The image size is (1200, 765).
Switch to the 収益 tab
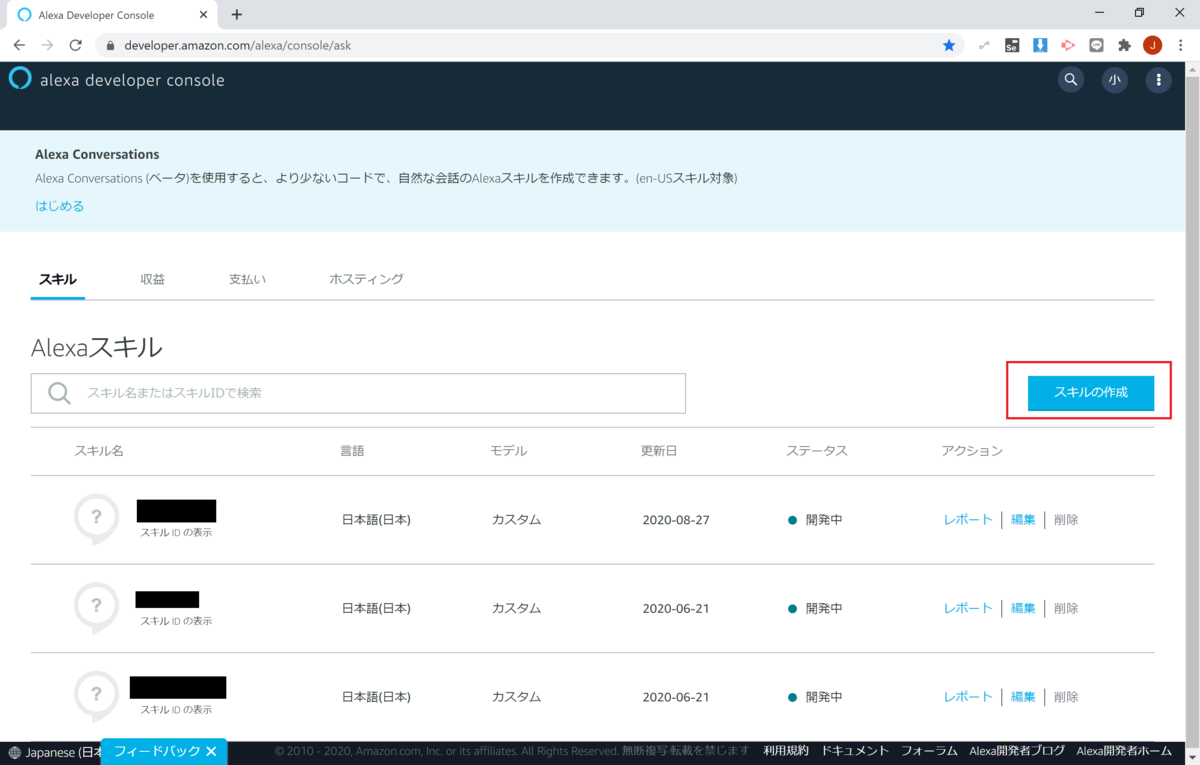[x=152, y=279]
